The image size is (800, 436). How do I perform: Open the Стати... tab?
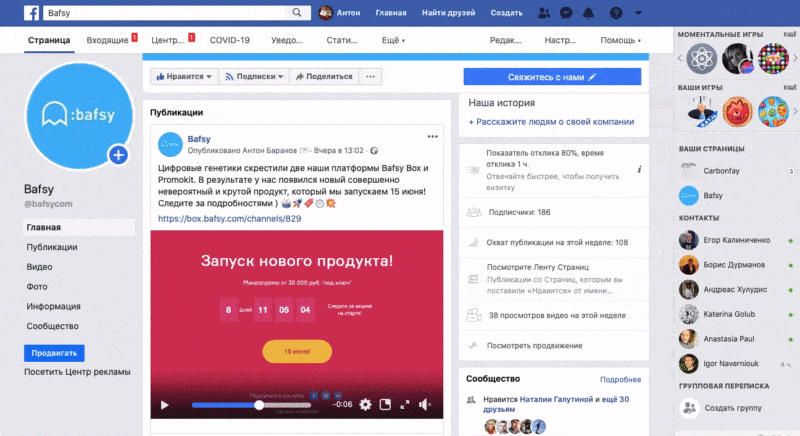pyautogui.click(x=342, y=40)
